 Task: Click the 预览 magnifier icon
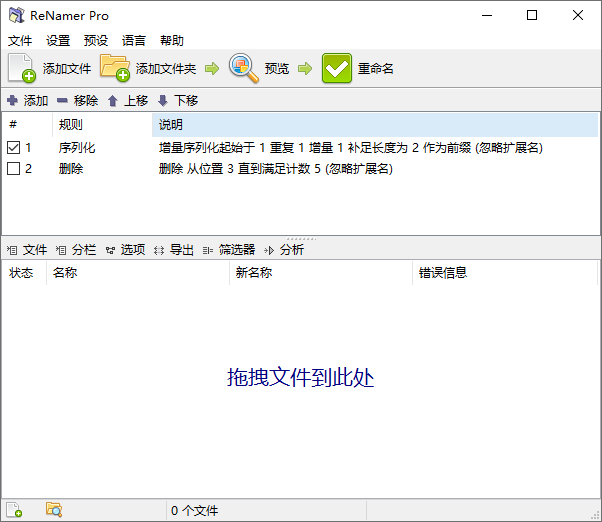coord(243,68)
